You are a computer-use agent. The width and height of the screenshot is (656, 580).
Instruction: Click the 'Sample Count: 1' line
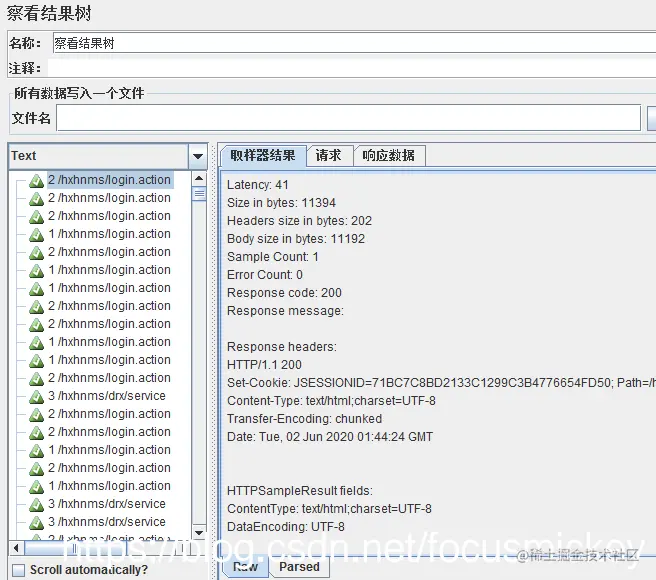[272, 257]
